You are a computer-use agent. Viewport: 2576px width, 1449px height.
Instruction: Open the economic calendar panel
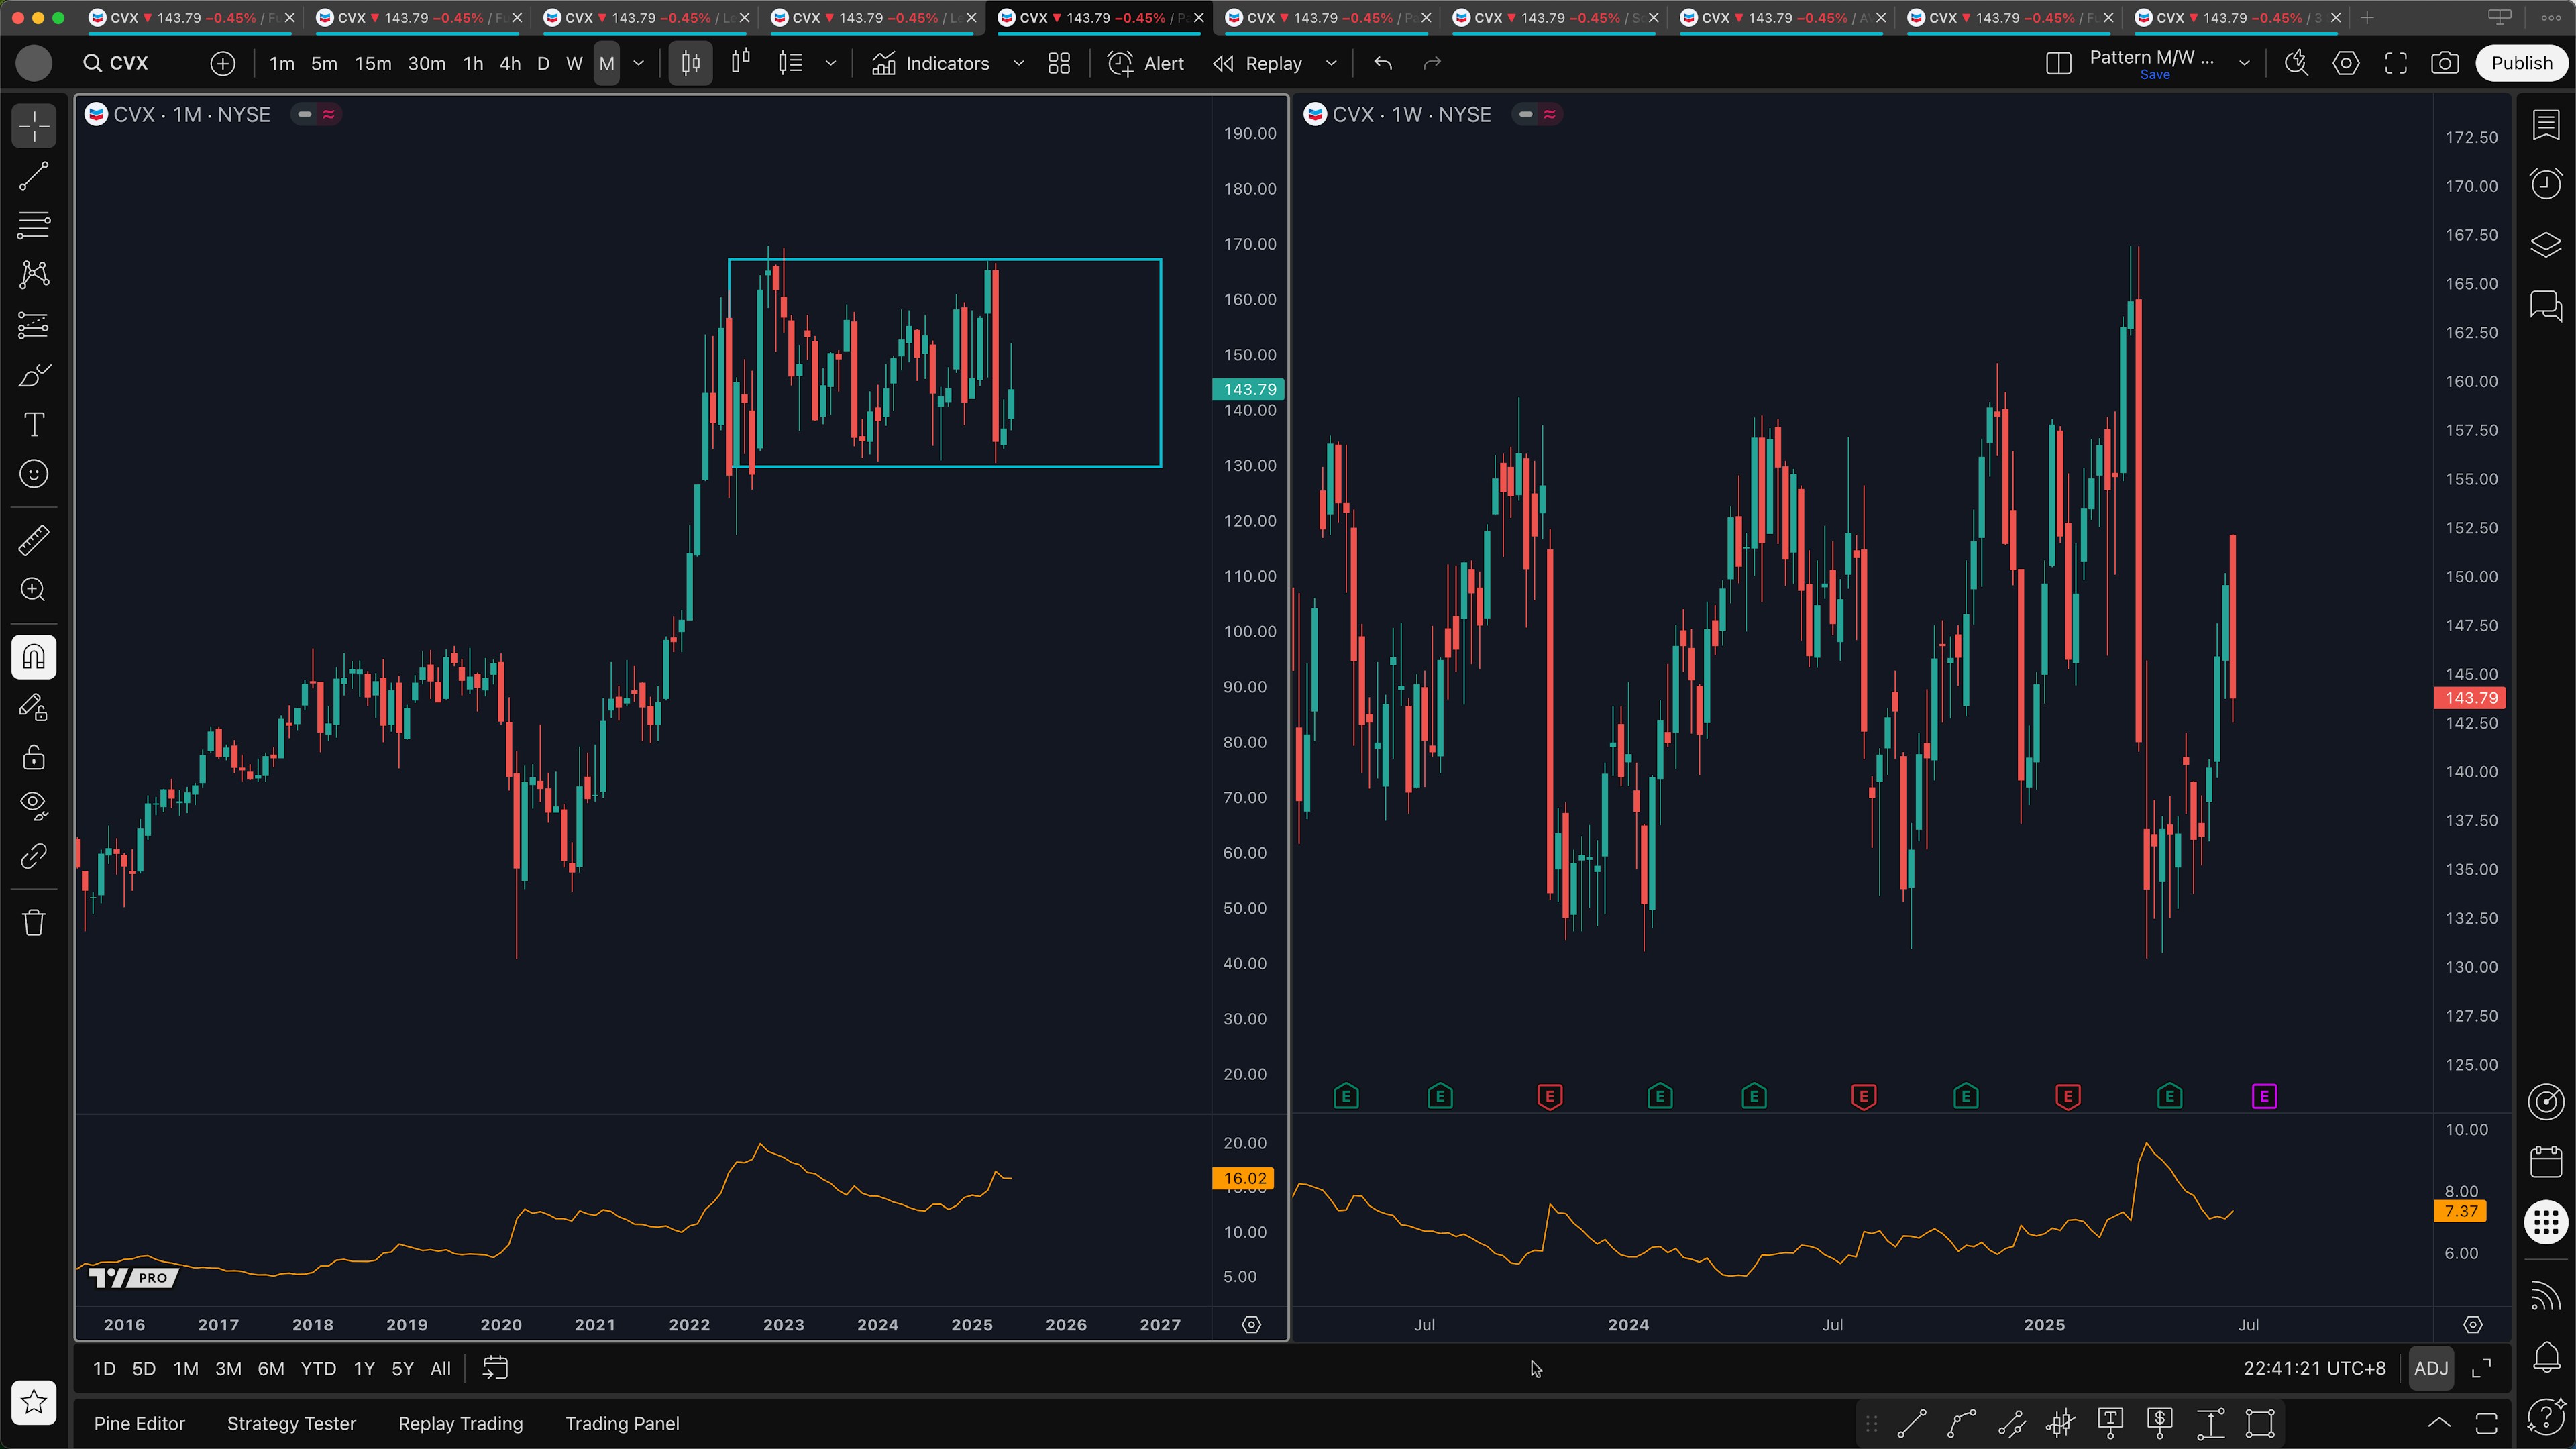pyautogui.click(x=2546, y=1162)
